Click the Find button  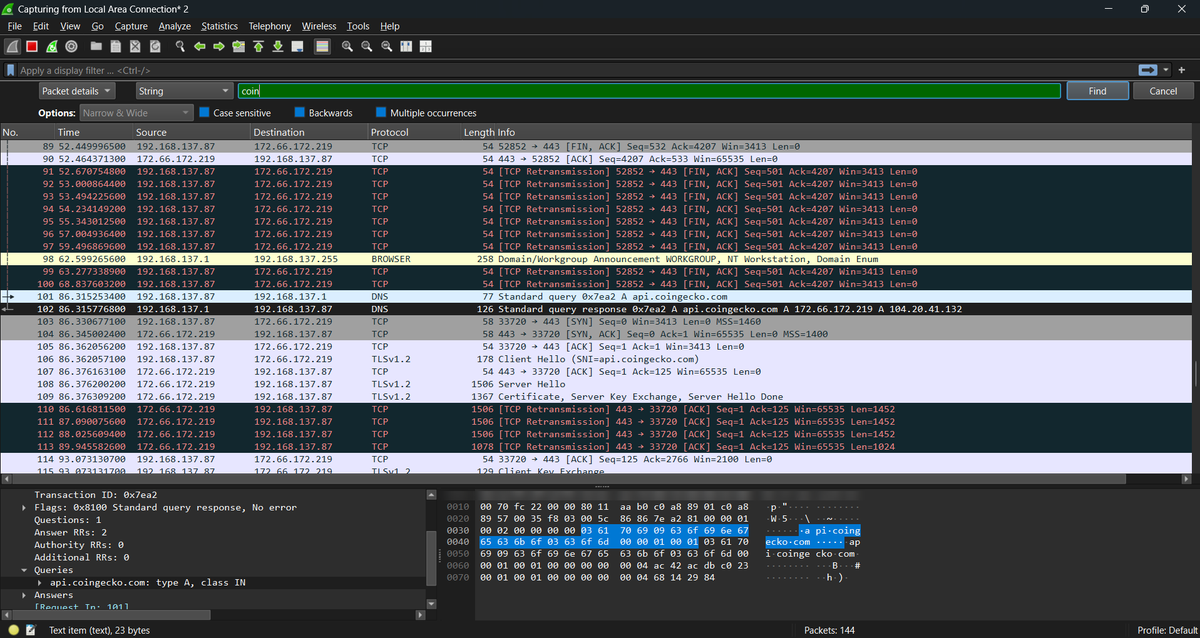[x=1097, y=91]
